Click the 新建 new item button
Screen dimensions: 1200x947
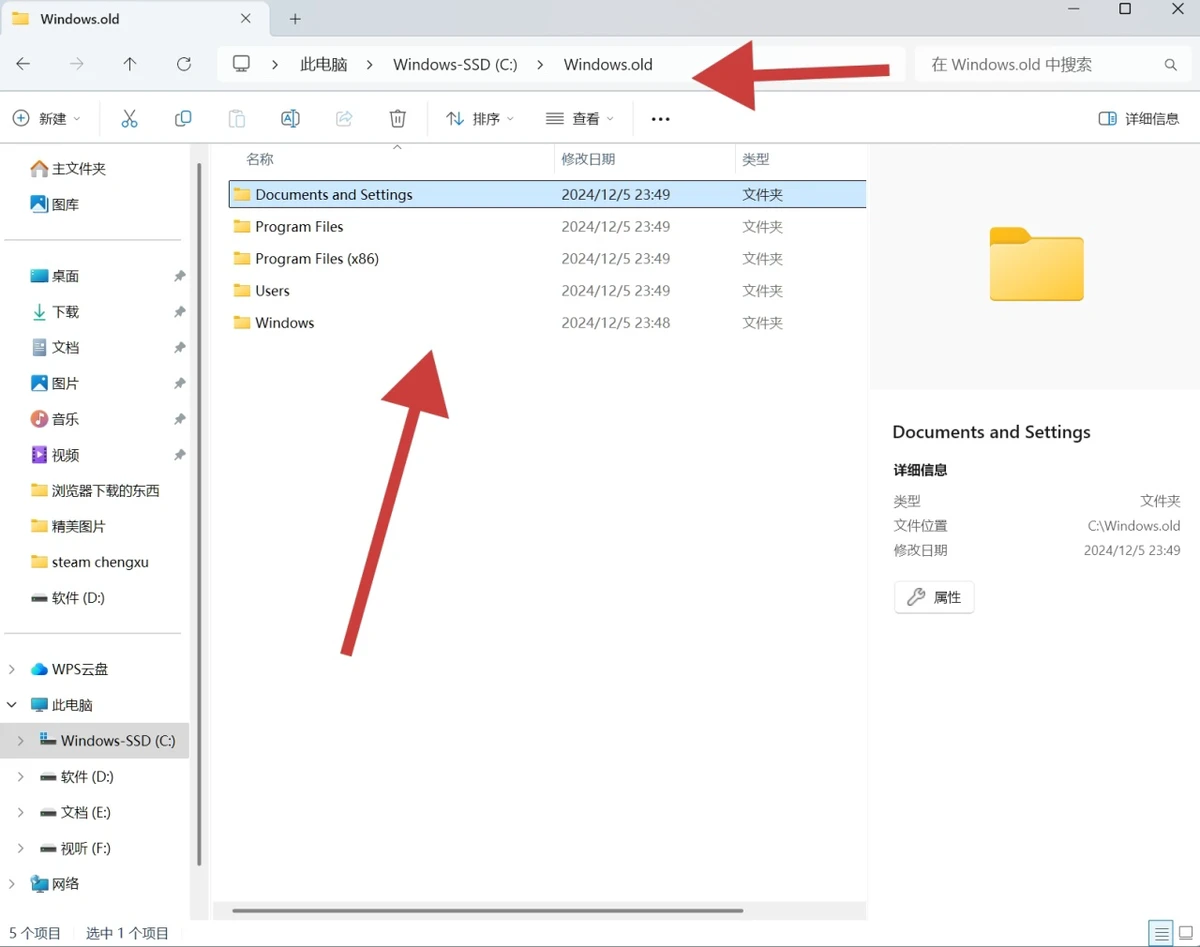[46, 119]
